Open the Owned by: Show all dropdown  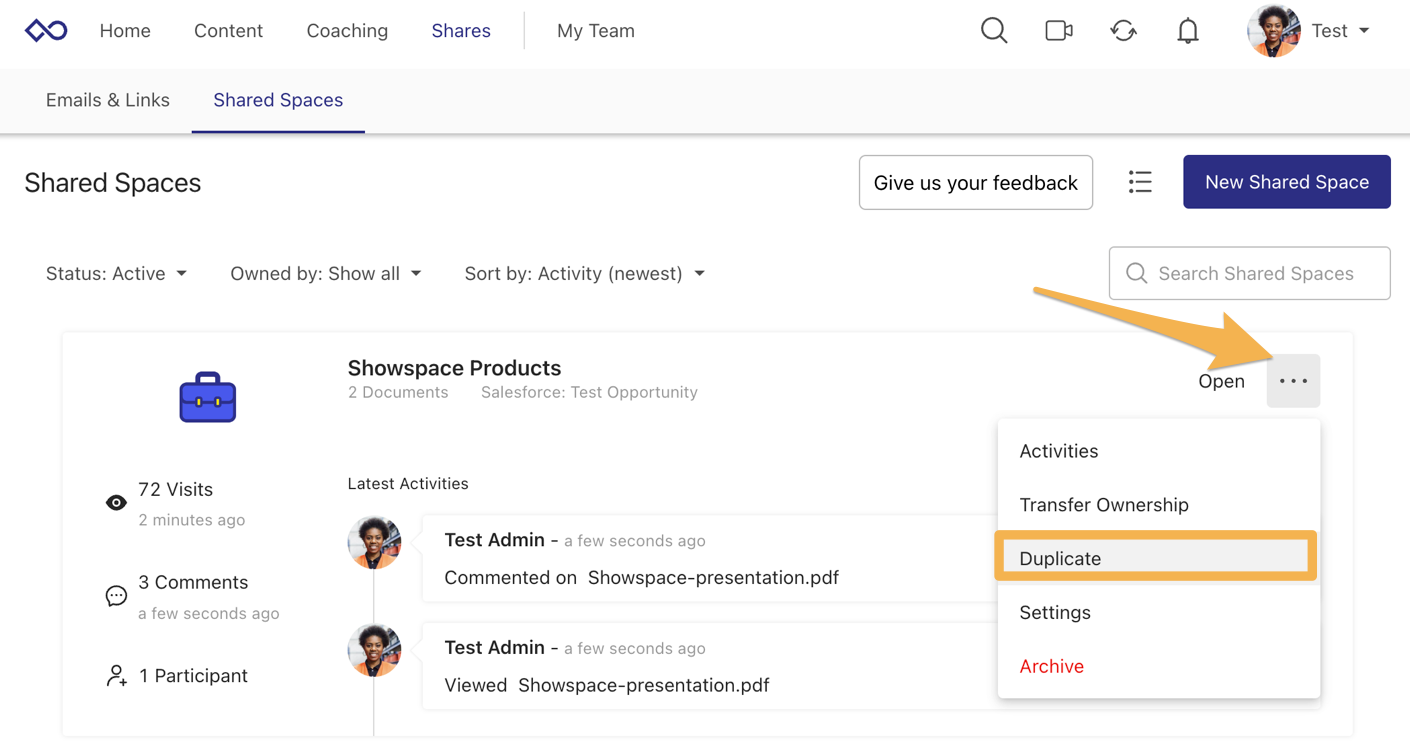click(x=326, y=274)
